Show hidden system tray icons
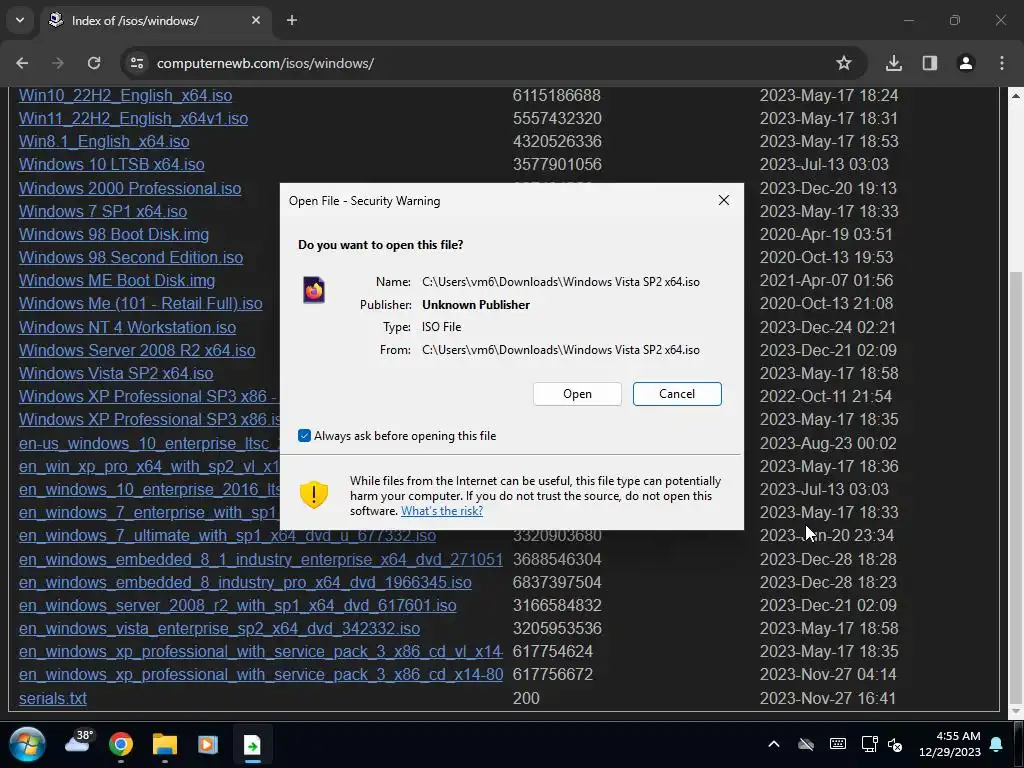1024x768 pixels. [x=774, y=744]
